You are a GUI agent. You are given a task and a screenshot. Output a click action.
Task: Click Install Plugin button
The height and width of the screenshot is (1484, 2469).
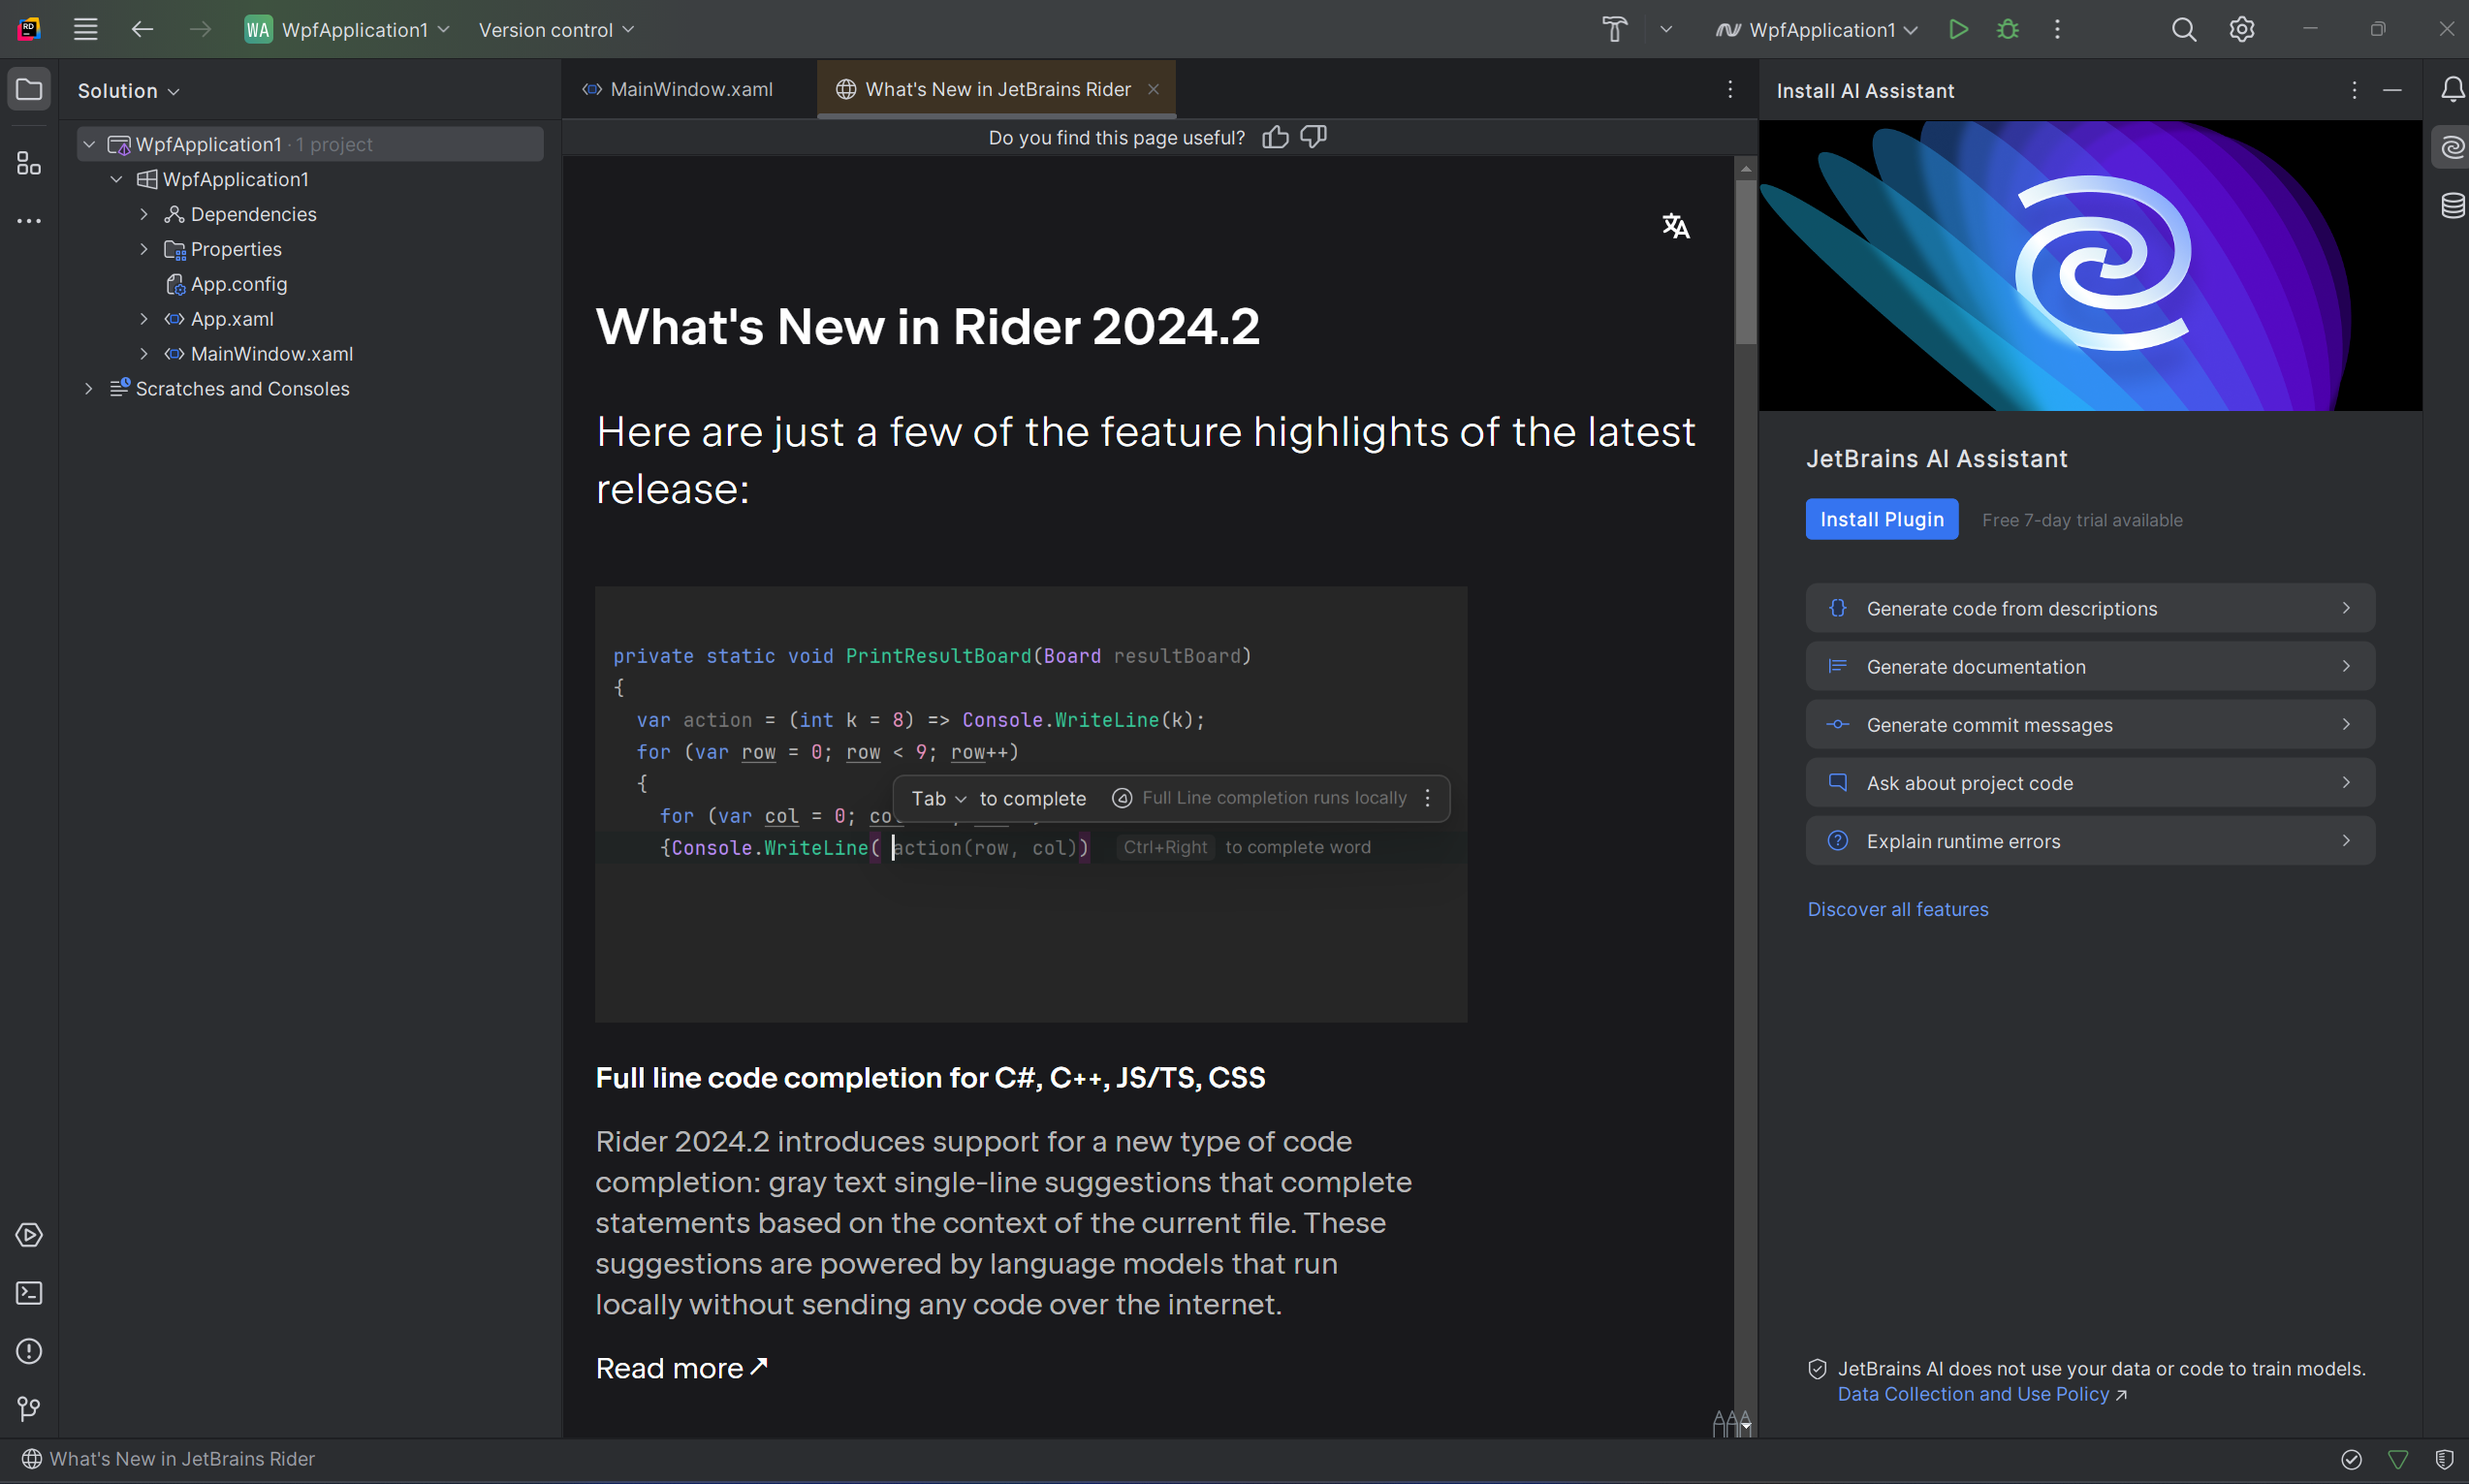[1881, 519]
